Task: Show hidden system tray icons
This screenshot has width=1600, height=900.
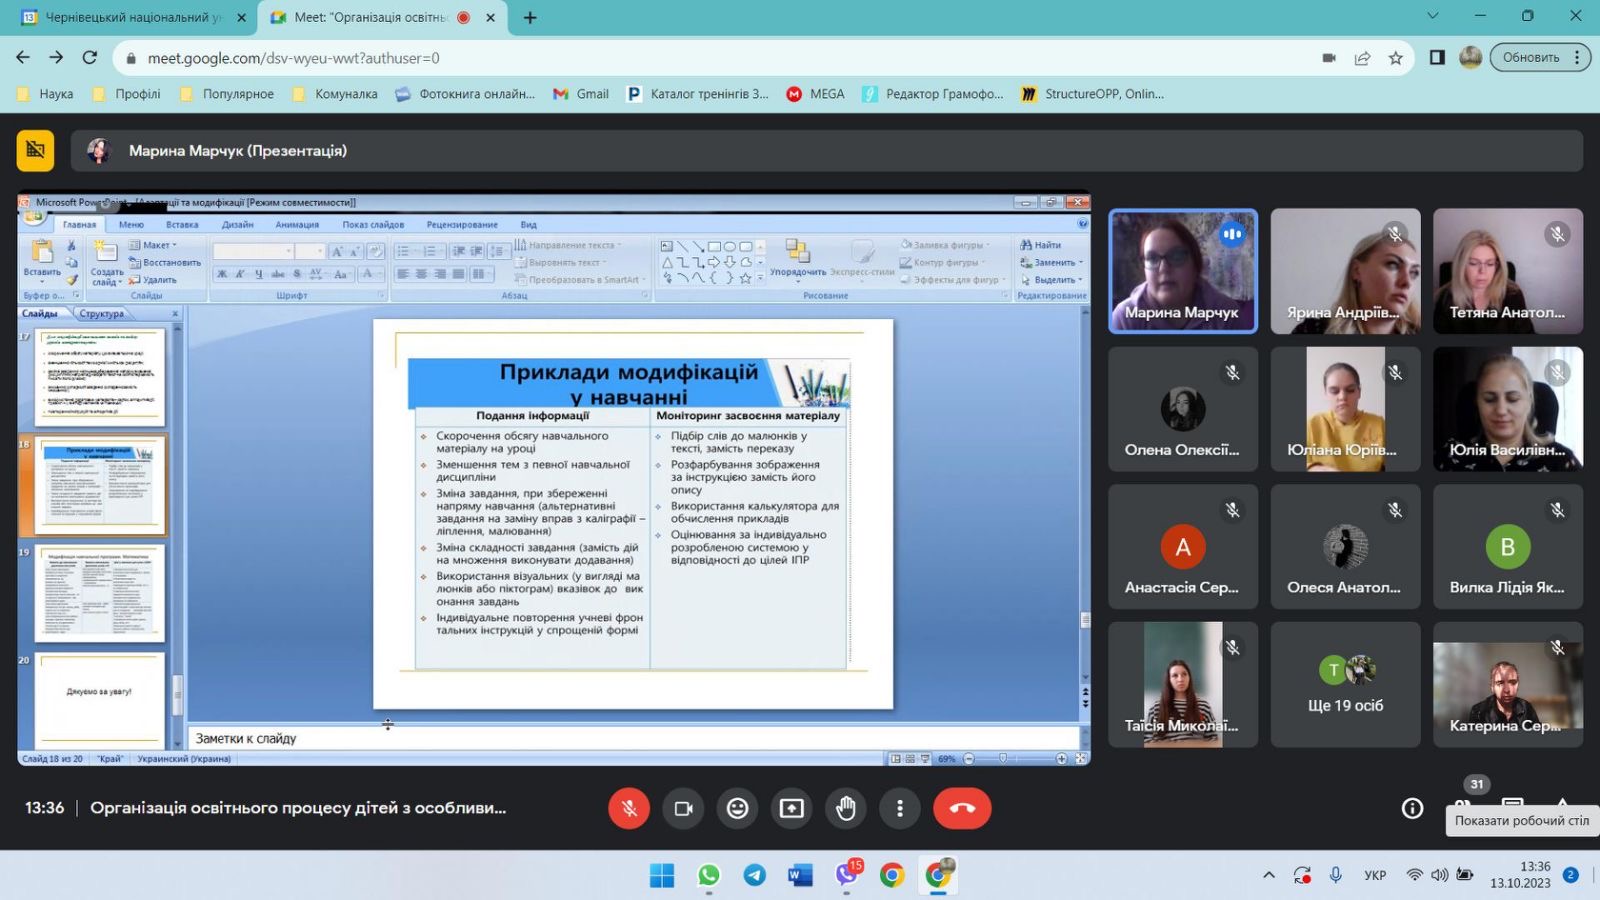Action: point(1269,875)
